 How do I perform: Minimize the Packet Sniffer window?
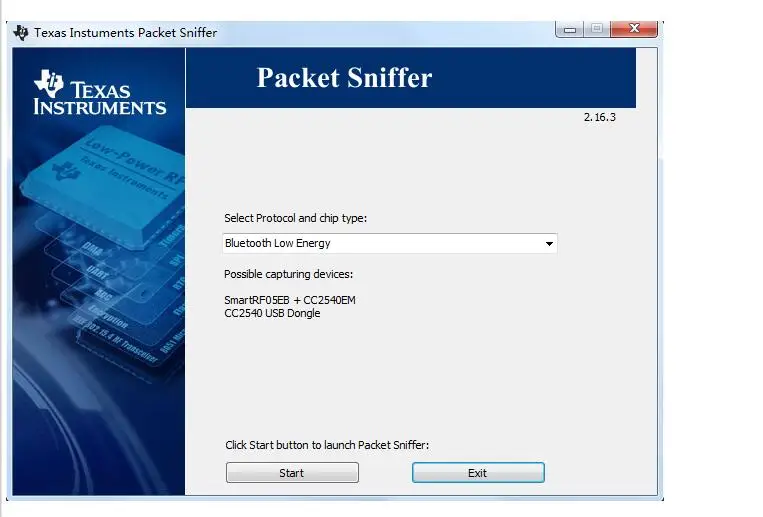570,30
